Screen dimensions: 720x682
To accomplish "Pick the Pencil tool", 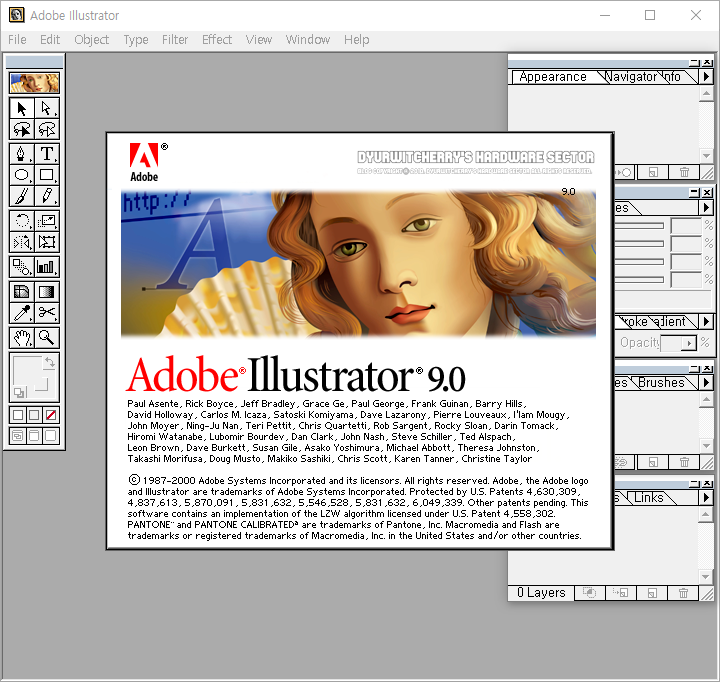I will click(46, 196).
